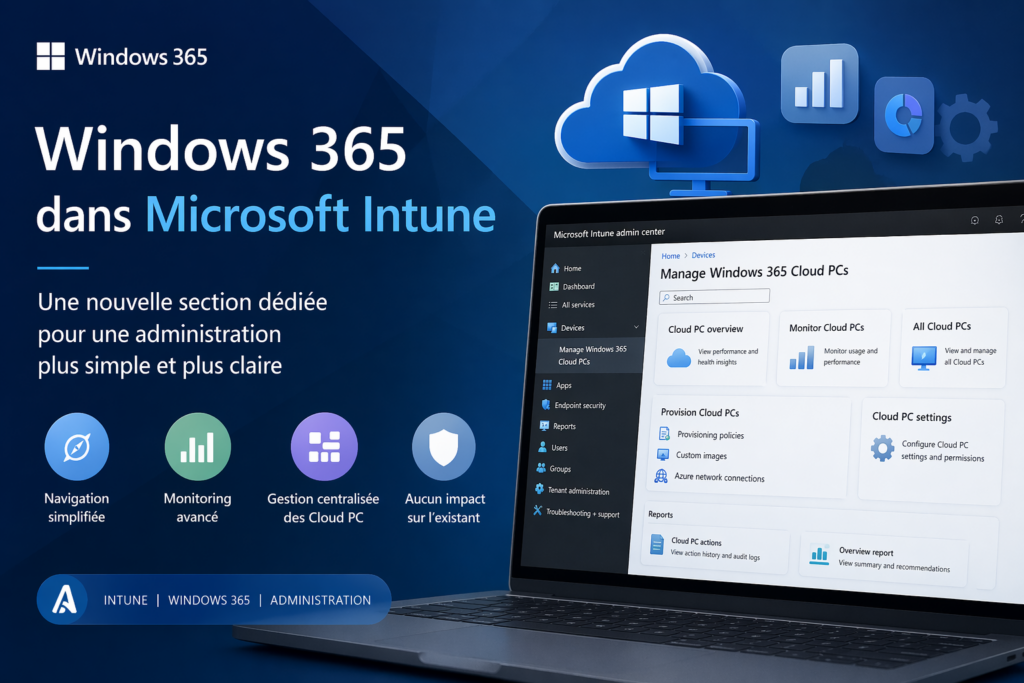
Task: Click Troubleshooting + support wrench icon
Action: [537, 511]
